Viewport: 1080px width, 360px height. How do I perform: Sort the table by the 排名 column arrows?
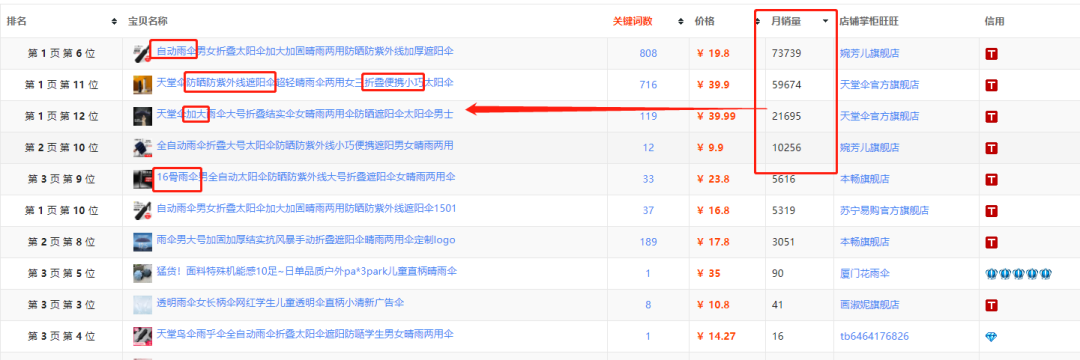(x=114, y=21)
